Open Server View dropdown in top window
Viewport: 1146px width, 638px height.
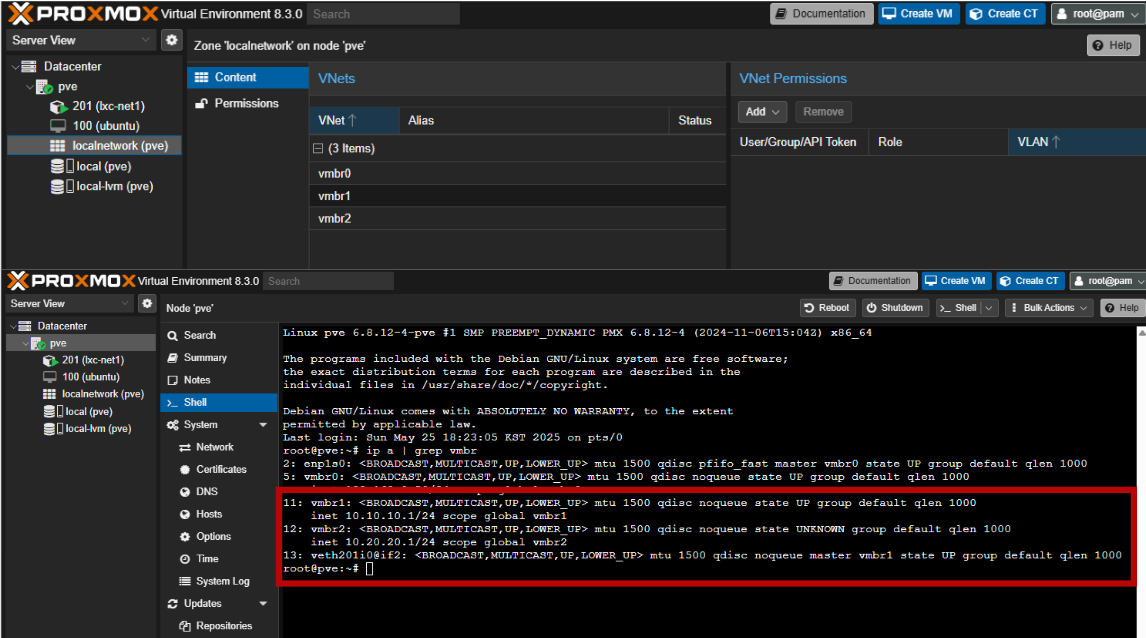tap(81, 40)
